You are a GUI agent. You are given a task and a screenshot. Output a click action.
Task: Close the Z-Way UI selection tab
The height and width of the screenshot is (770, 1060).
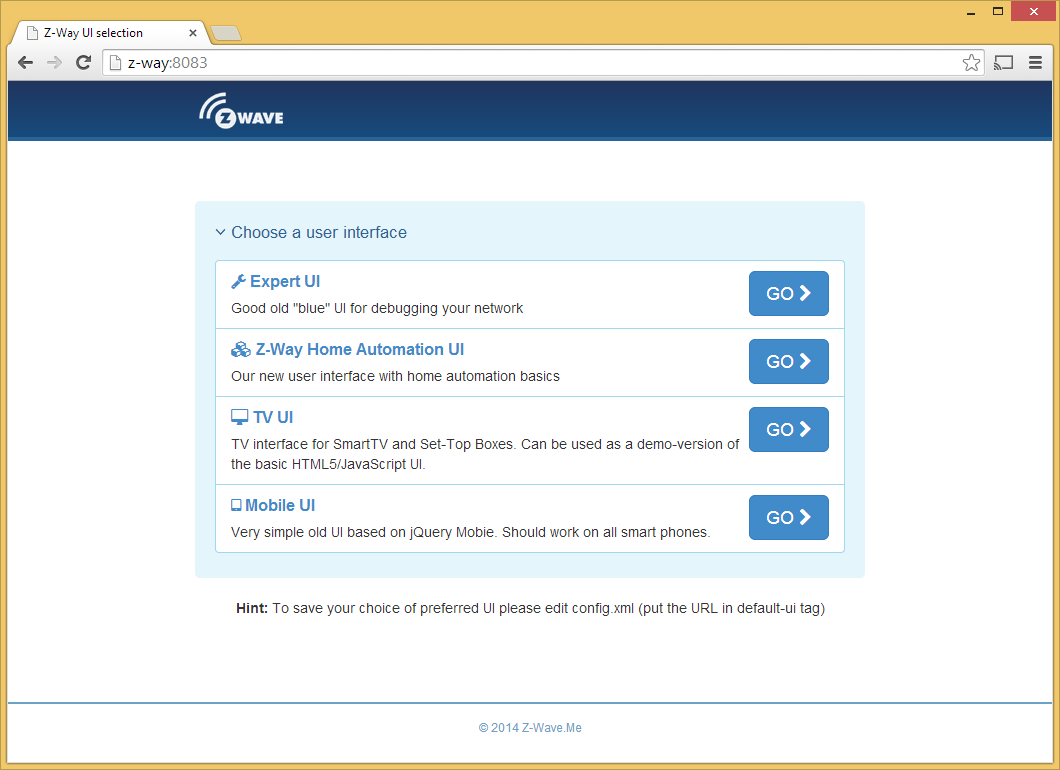pyautogui.click(x=193, y=32)
